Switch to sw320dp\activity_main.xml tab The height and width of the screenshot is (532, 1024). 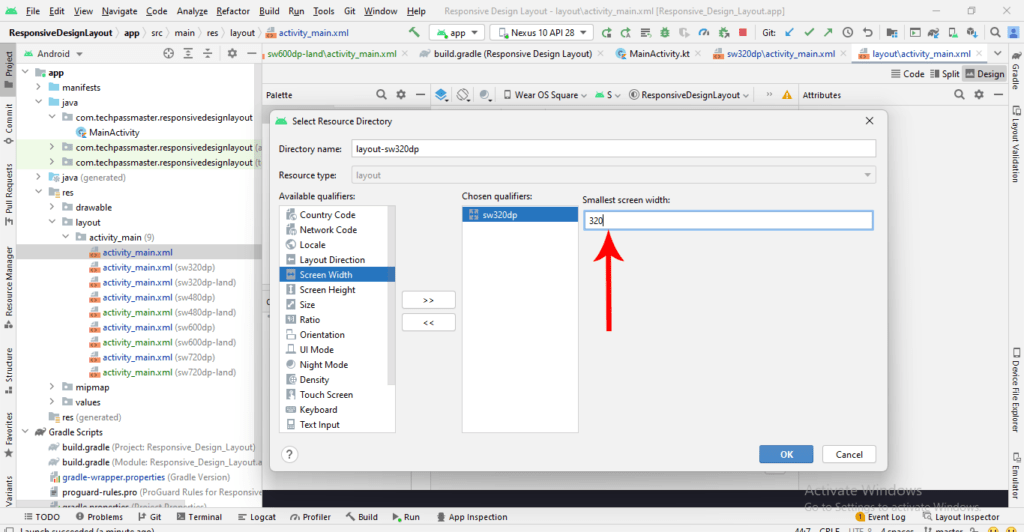click(x=779, y=54)
